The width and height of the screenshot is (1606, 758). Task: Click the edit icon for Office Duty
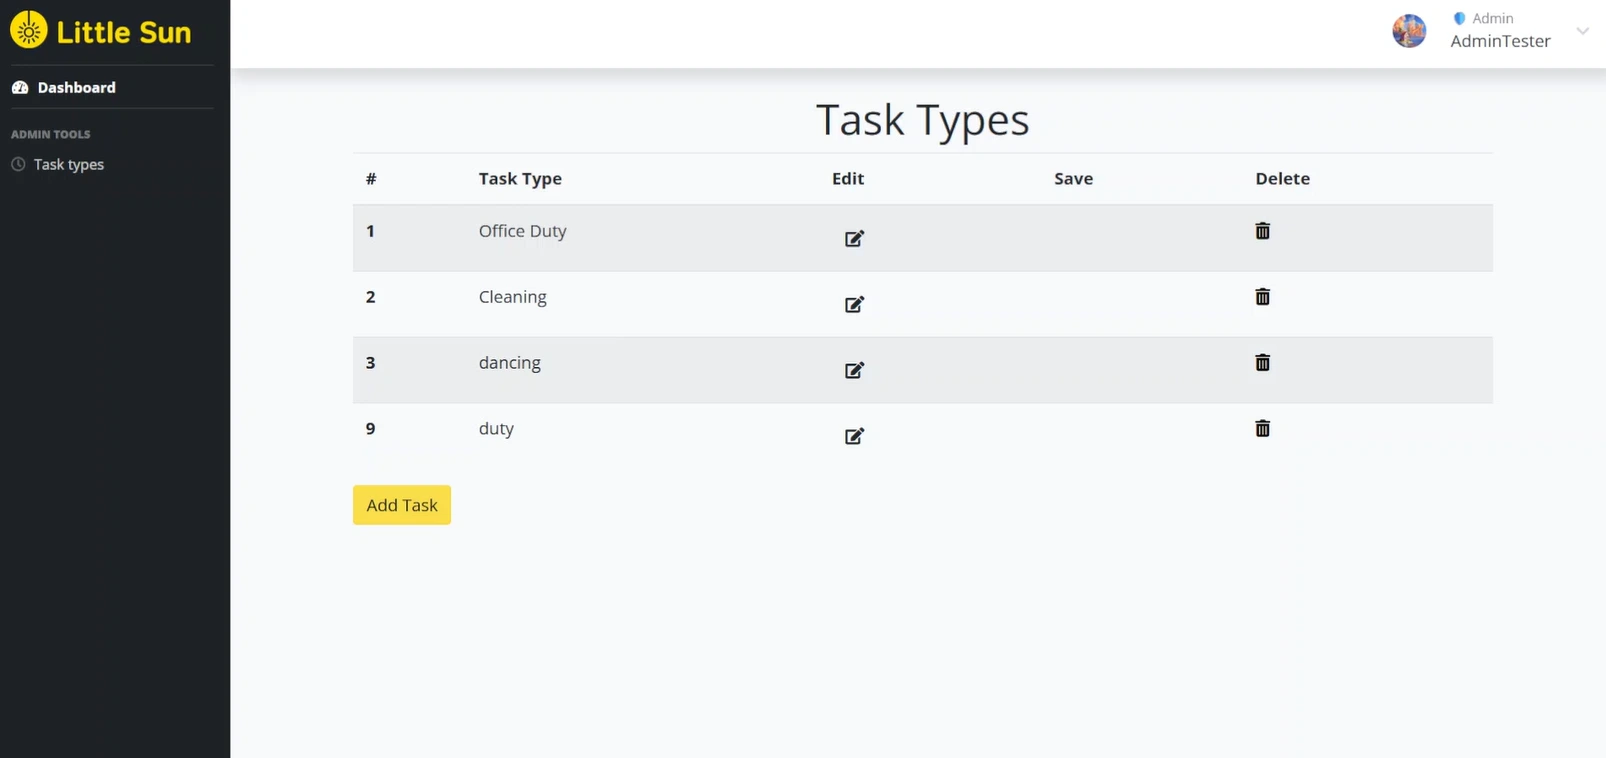click(854, 238)
